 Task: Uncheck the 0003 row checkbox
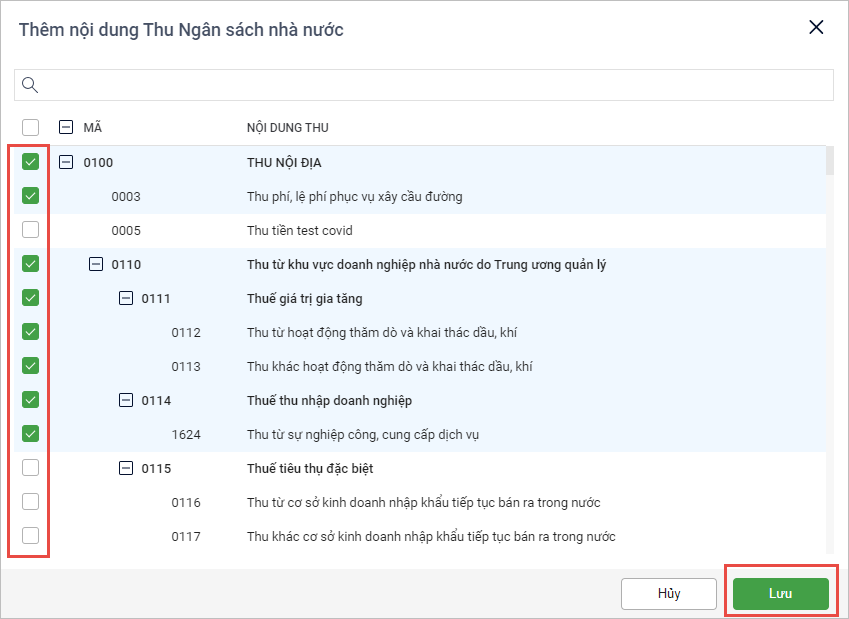point(30,196)
